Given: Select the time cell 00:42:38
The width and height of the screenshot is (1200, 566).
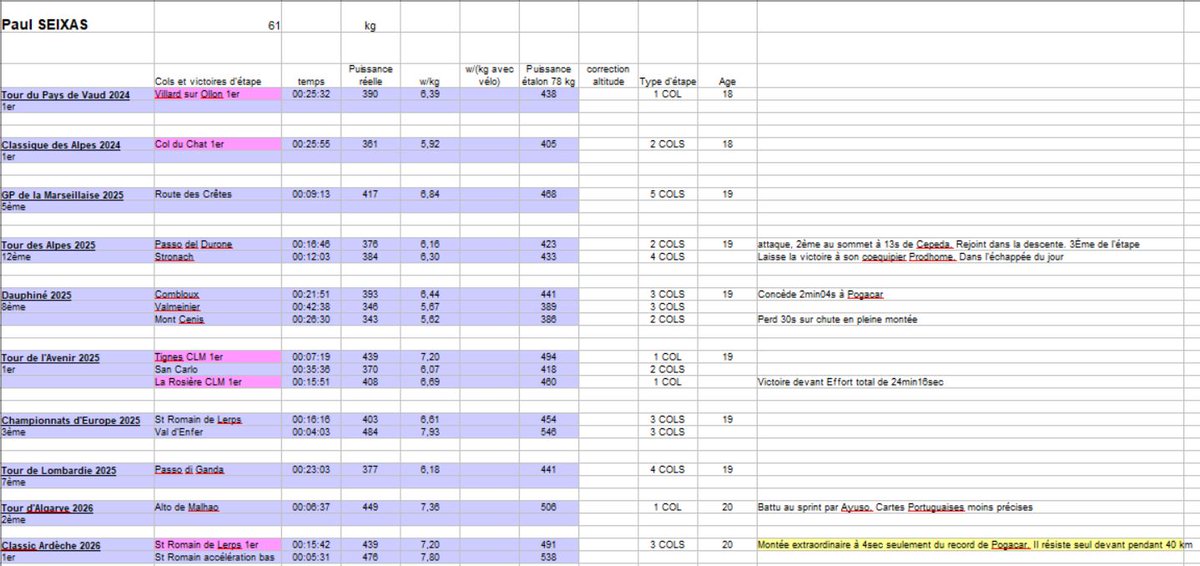Looking at the screenshot, I should (311, 307).
